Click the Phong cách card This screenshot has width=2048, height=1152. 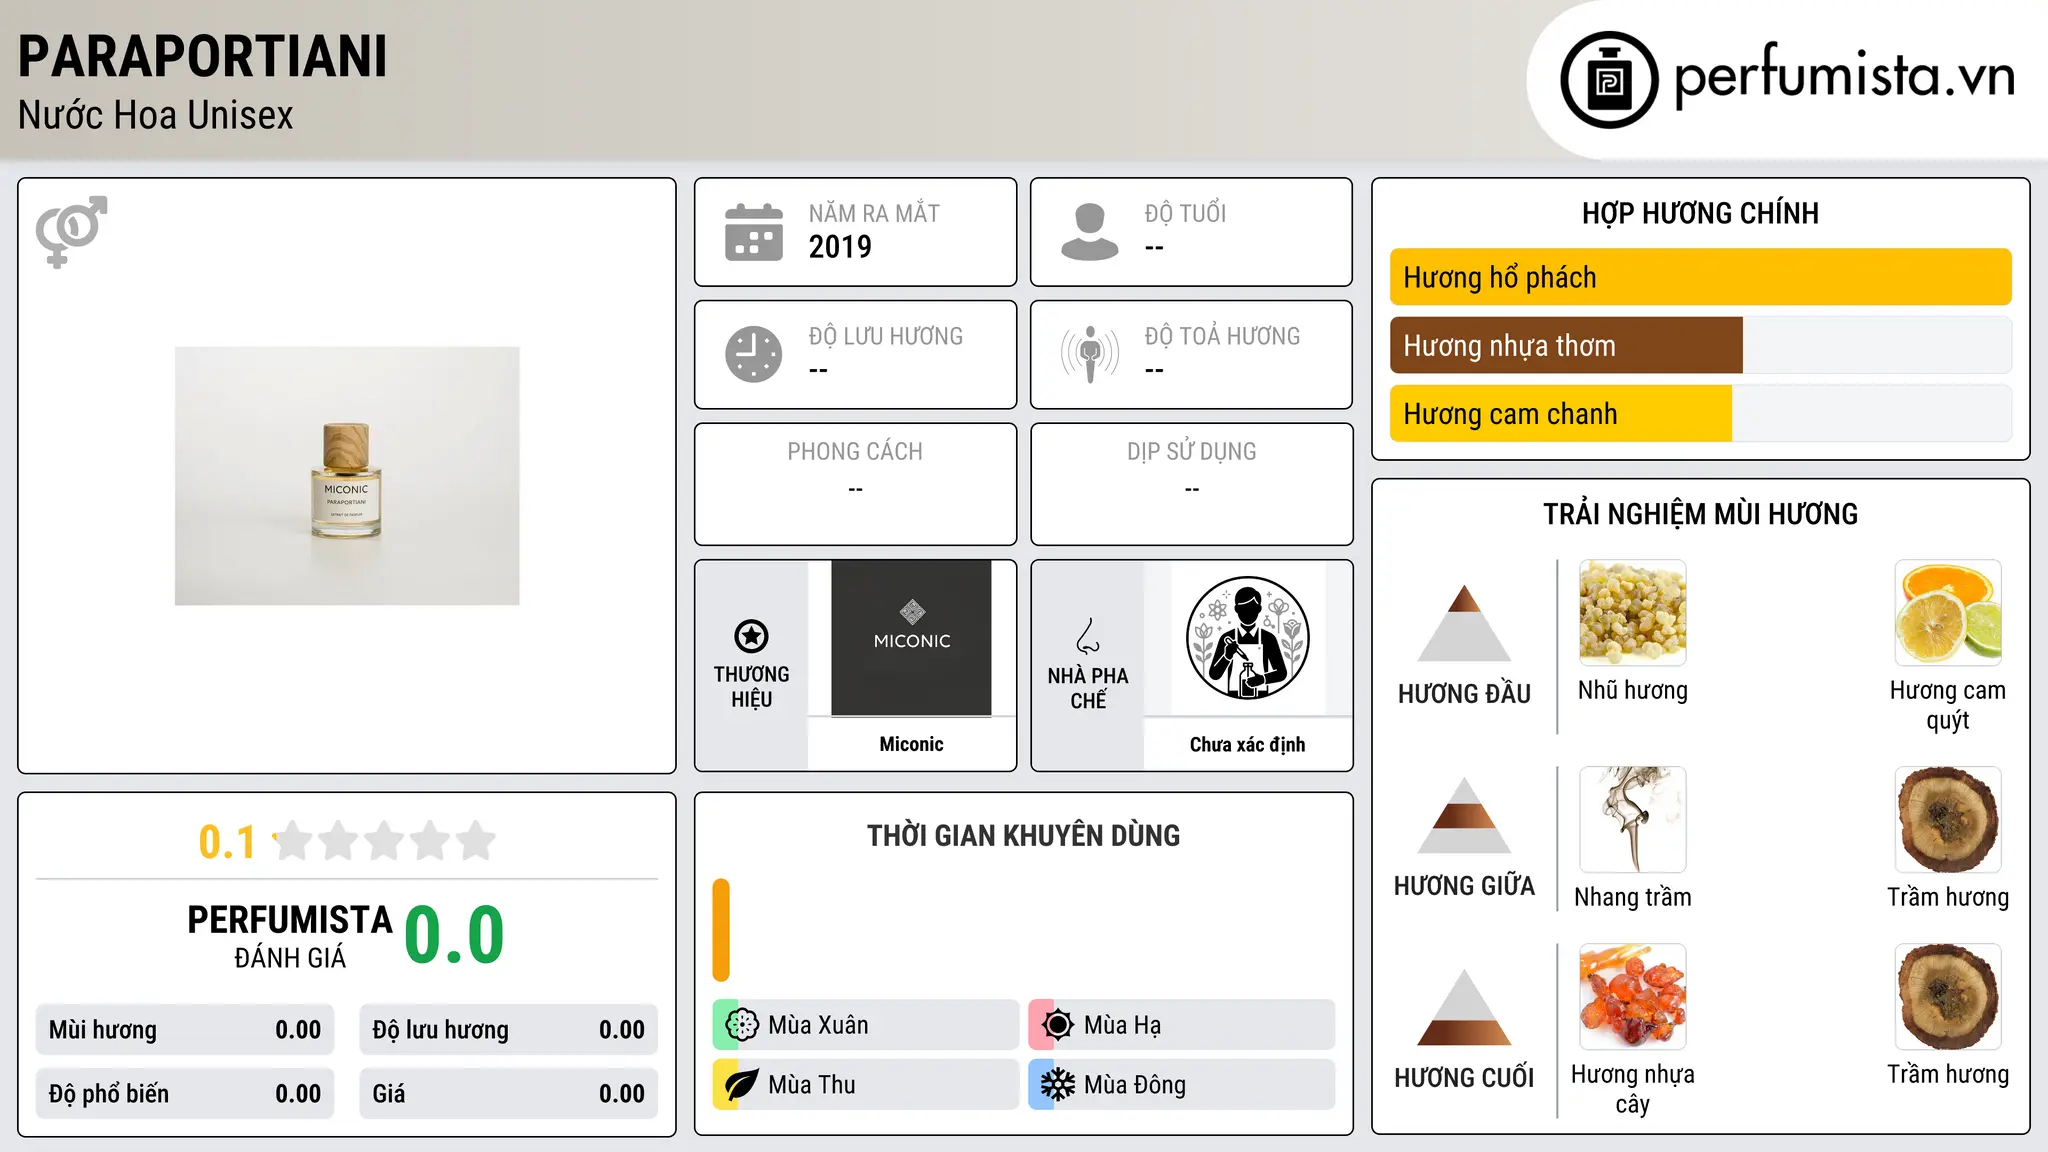[855, 484]
